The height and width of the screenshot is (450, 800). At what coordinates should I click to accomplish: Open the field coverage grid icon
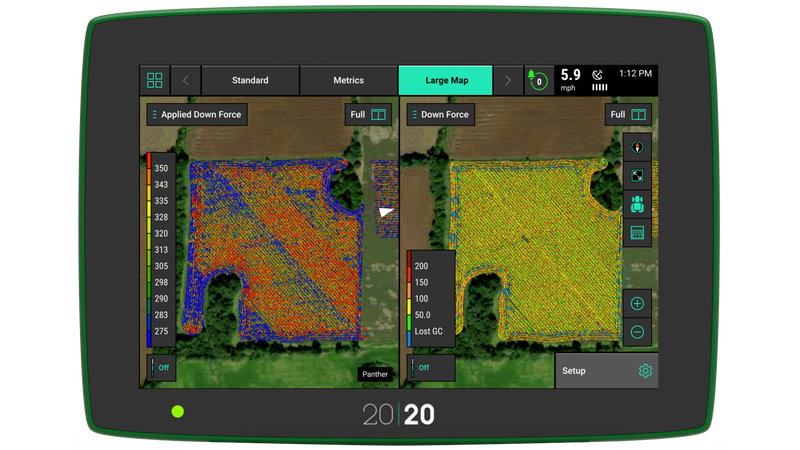(637, 233)
